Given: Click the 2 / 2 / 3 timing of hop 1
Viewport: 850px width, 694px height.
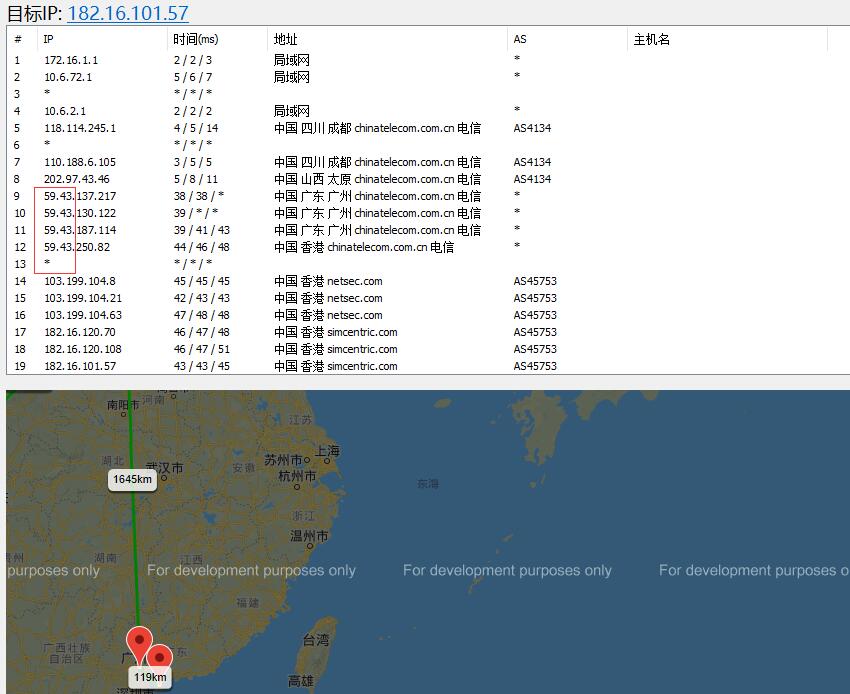Looking at the screenshot, I should click(x=193, y=60).
